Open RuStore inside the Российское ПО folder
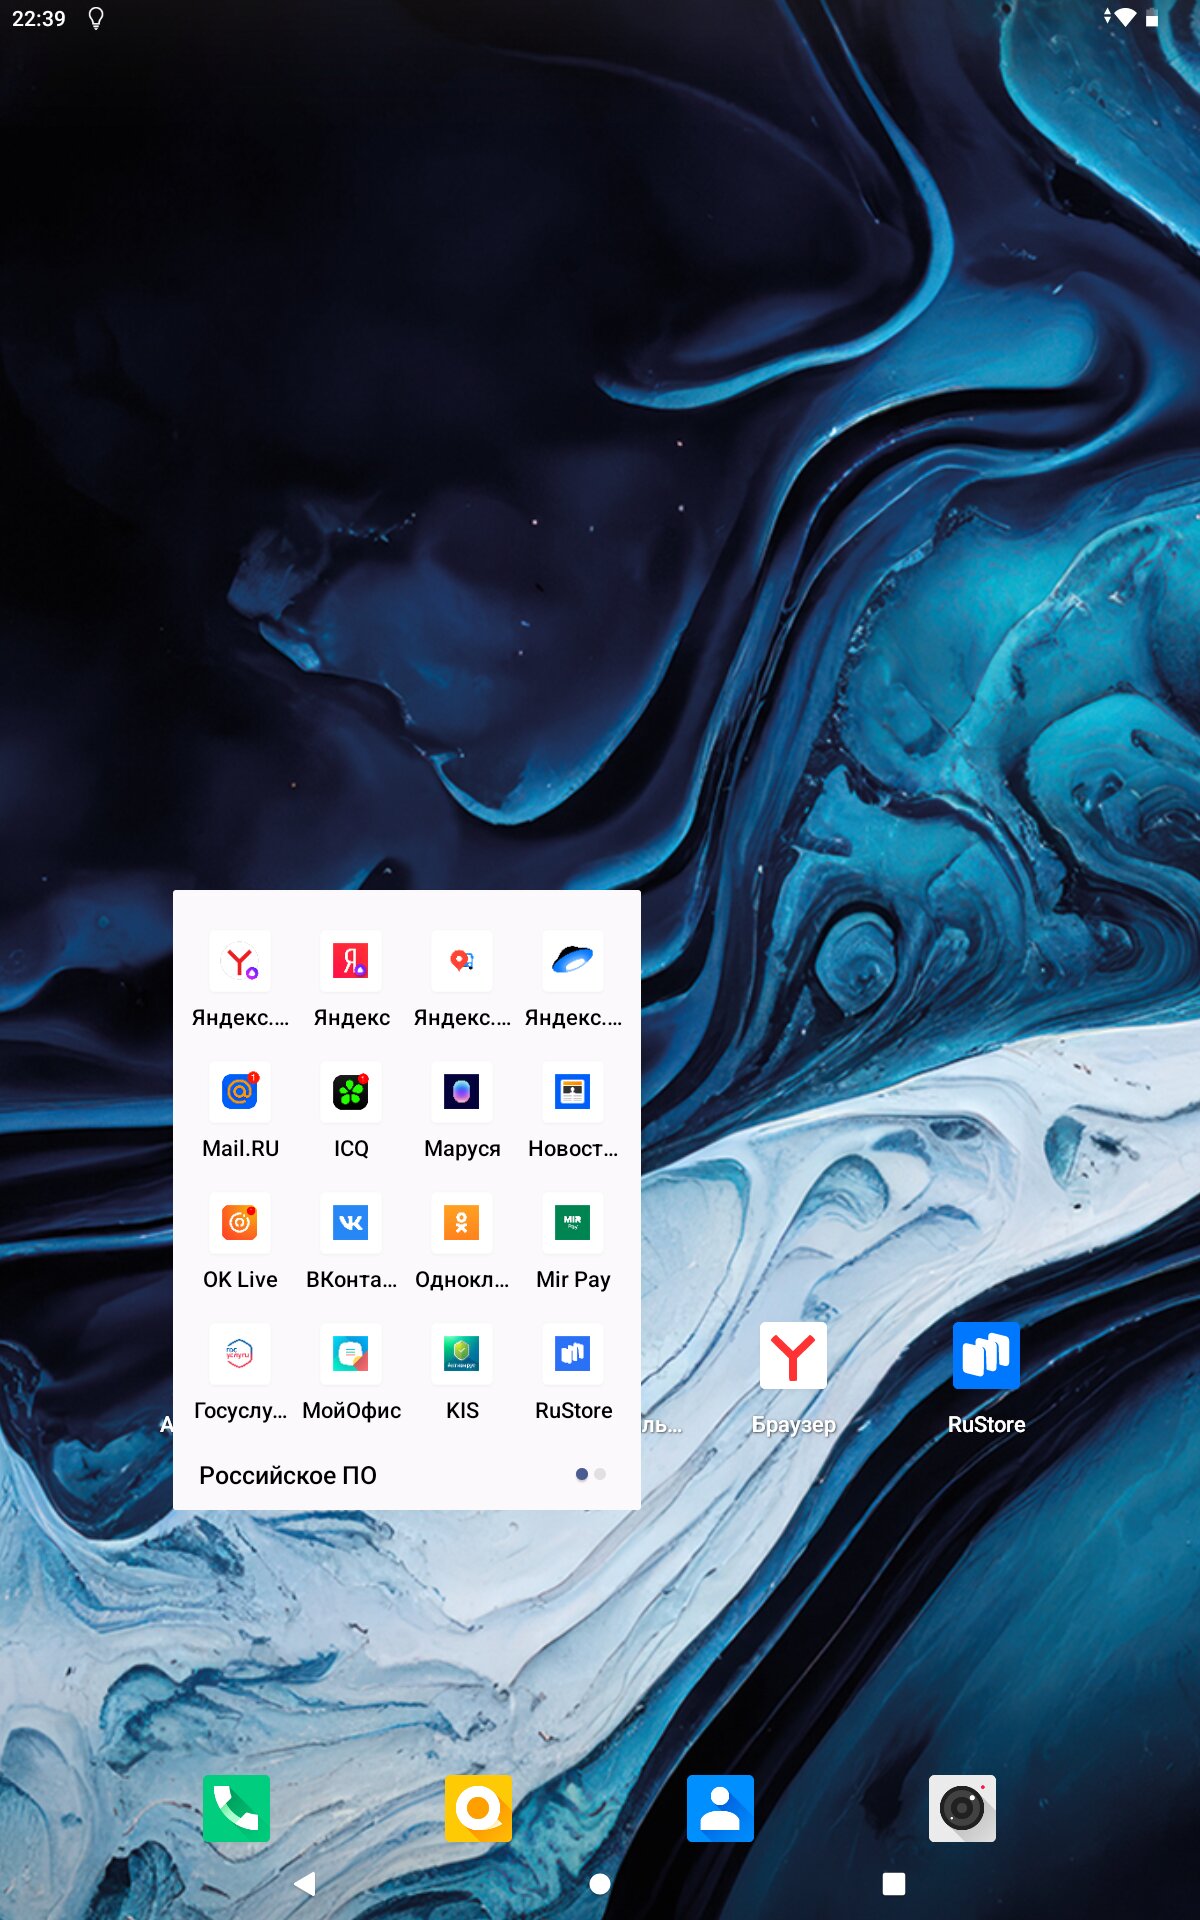The height and width of the screenshot is (1920, 1200). [573, 1354]
